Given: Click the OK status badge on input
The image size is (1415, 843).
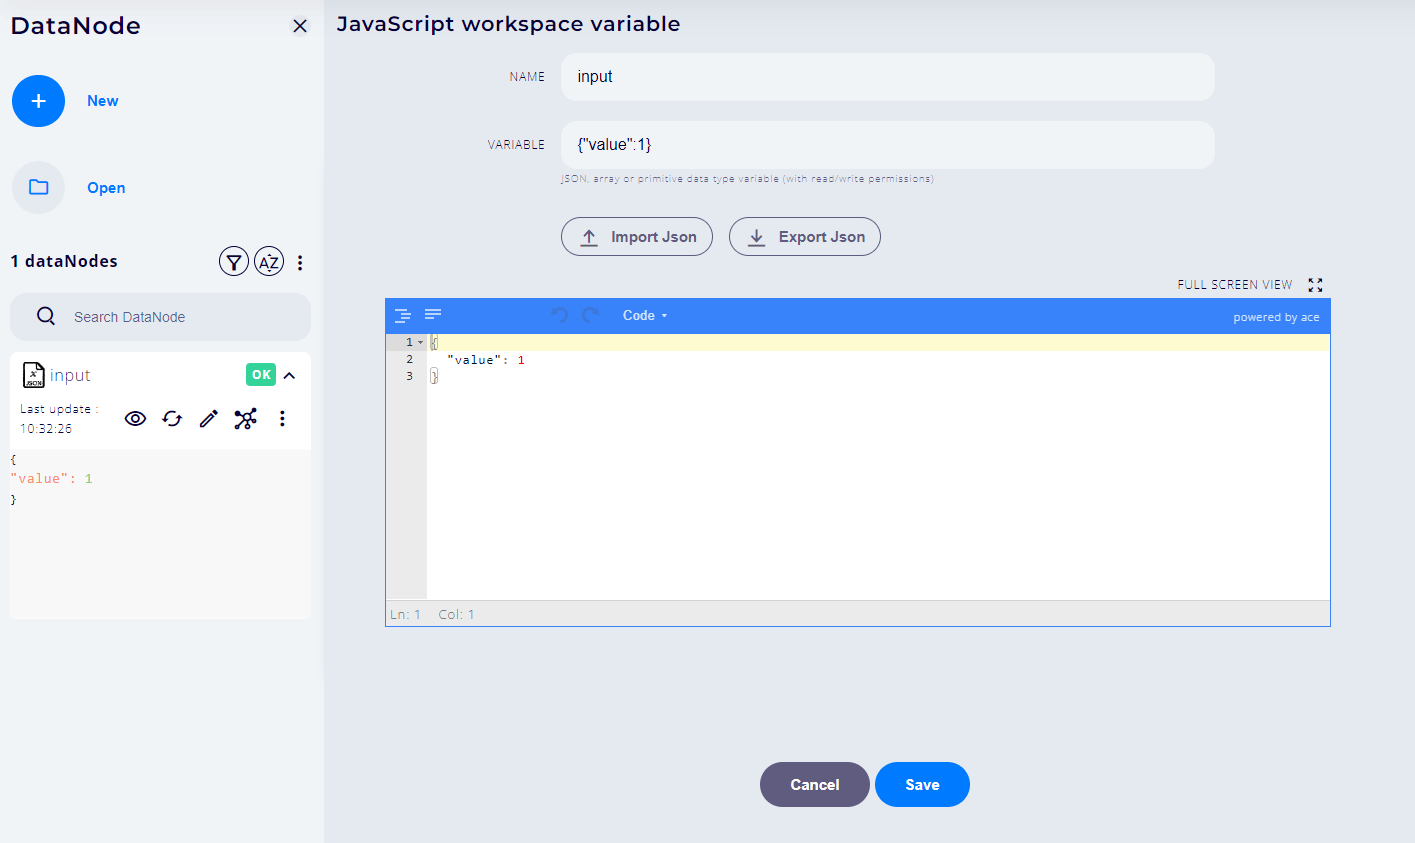Looking at the screenshot, I should pos(261,375).
